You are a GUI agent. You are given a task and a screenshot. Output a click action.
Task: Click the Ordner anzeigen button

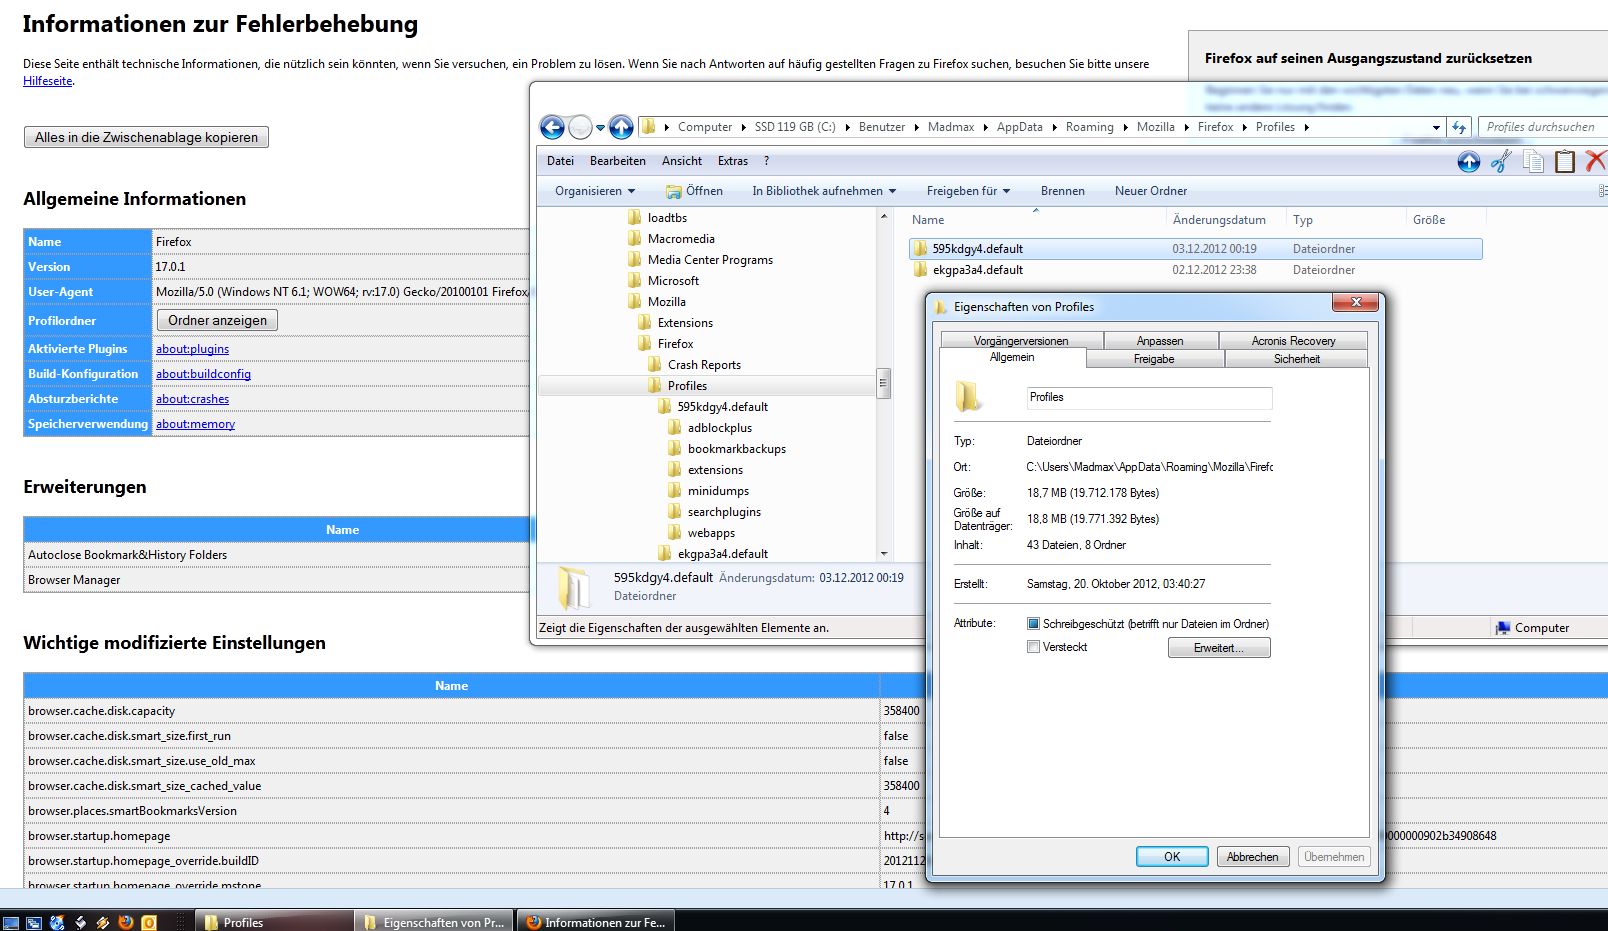tap(217, 320)
